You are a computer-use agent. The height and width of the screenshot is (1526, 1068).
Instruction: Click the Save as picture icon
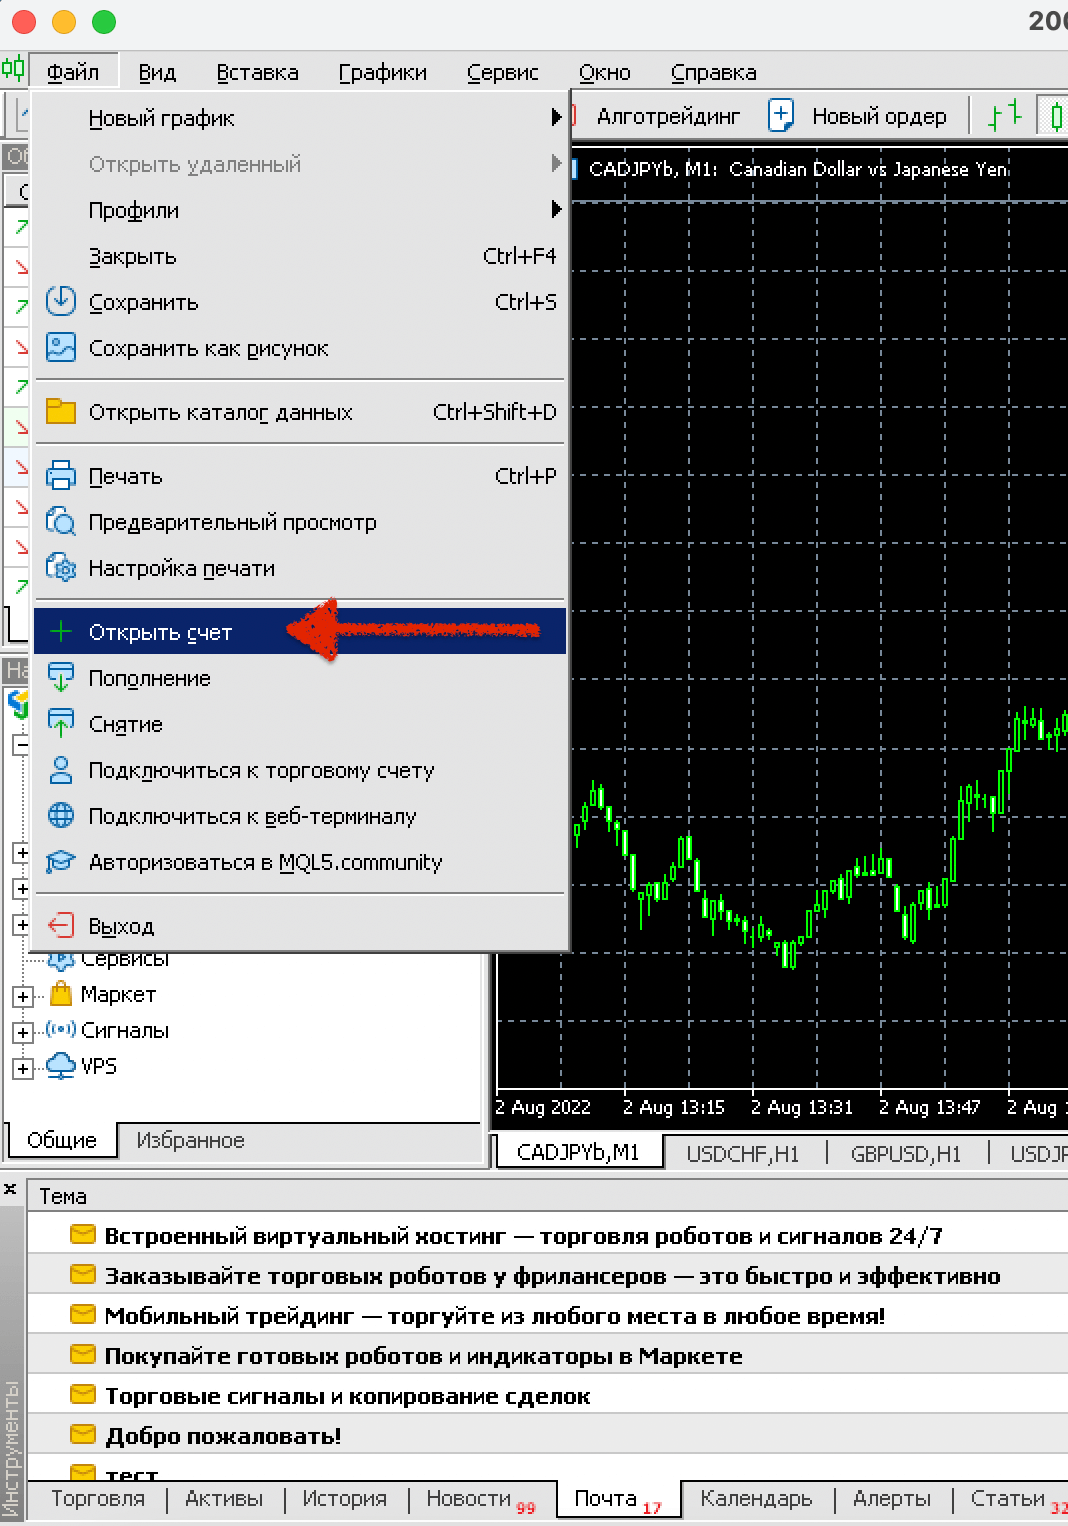[61, 348]
